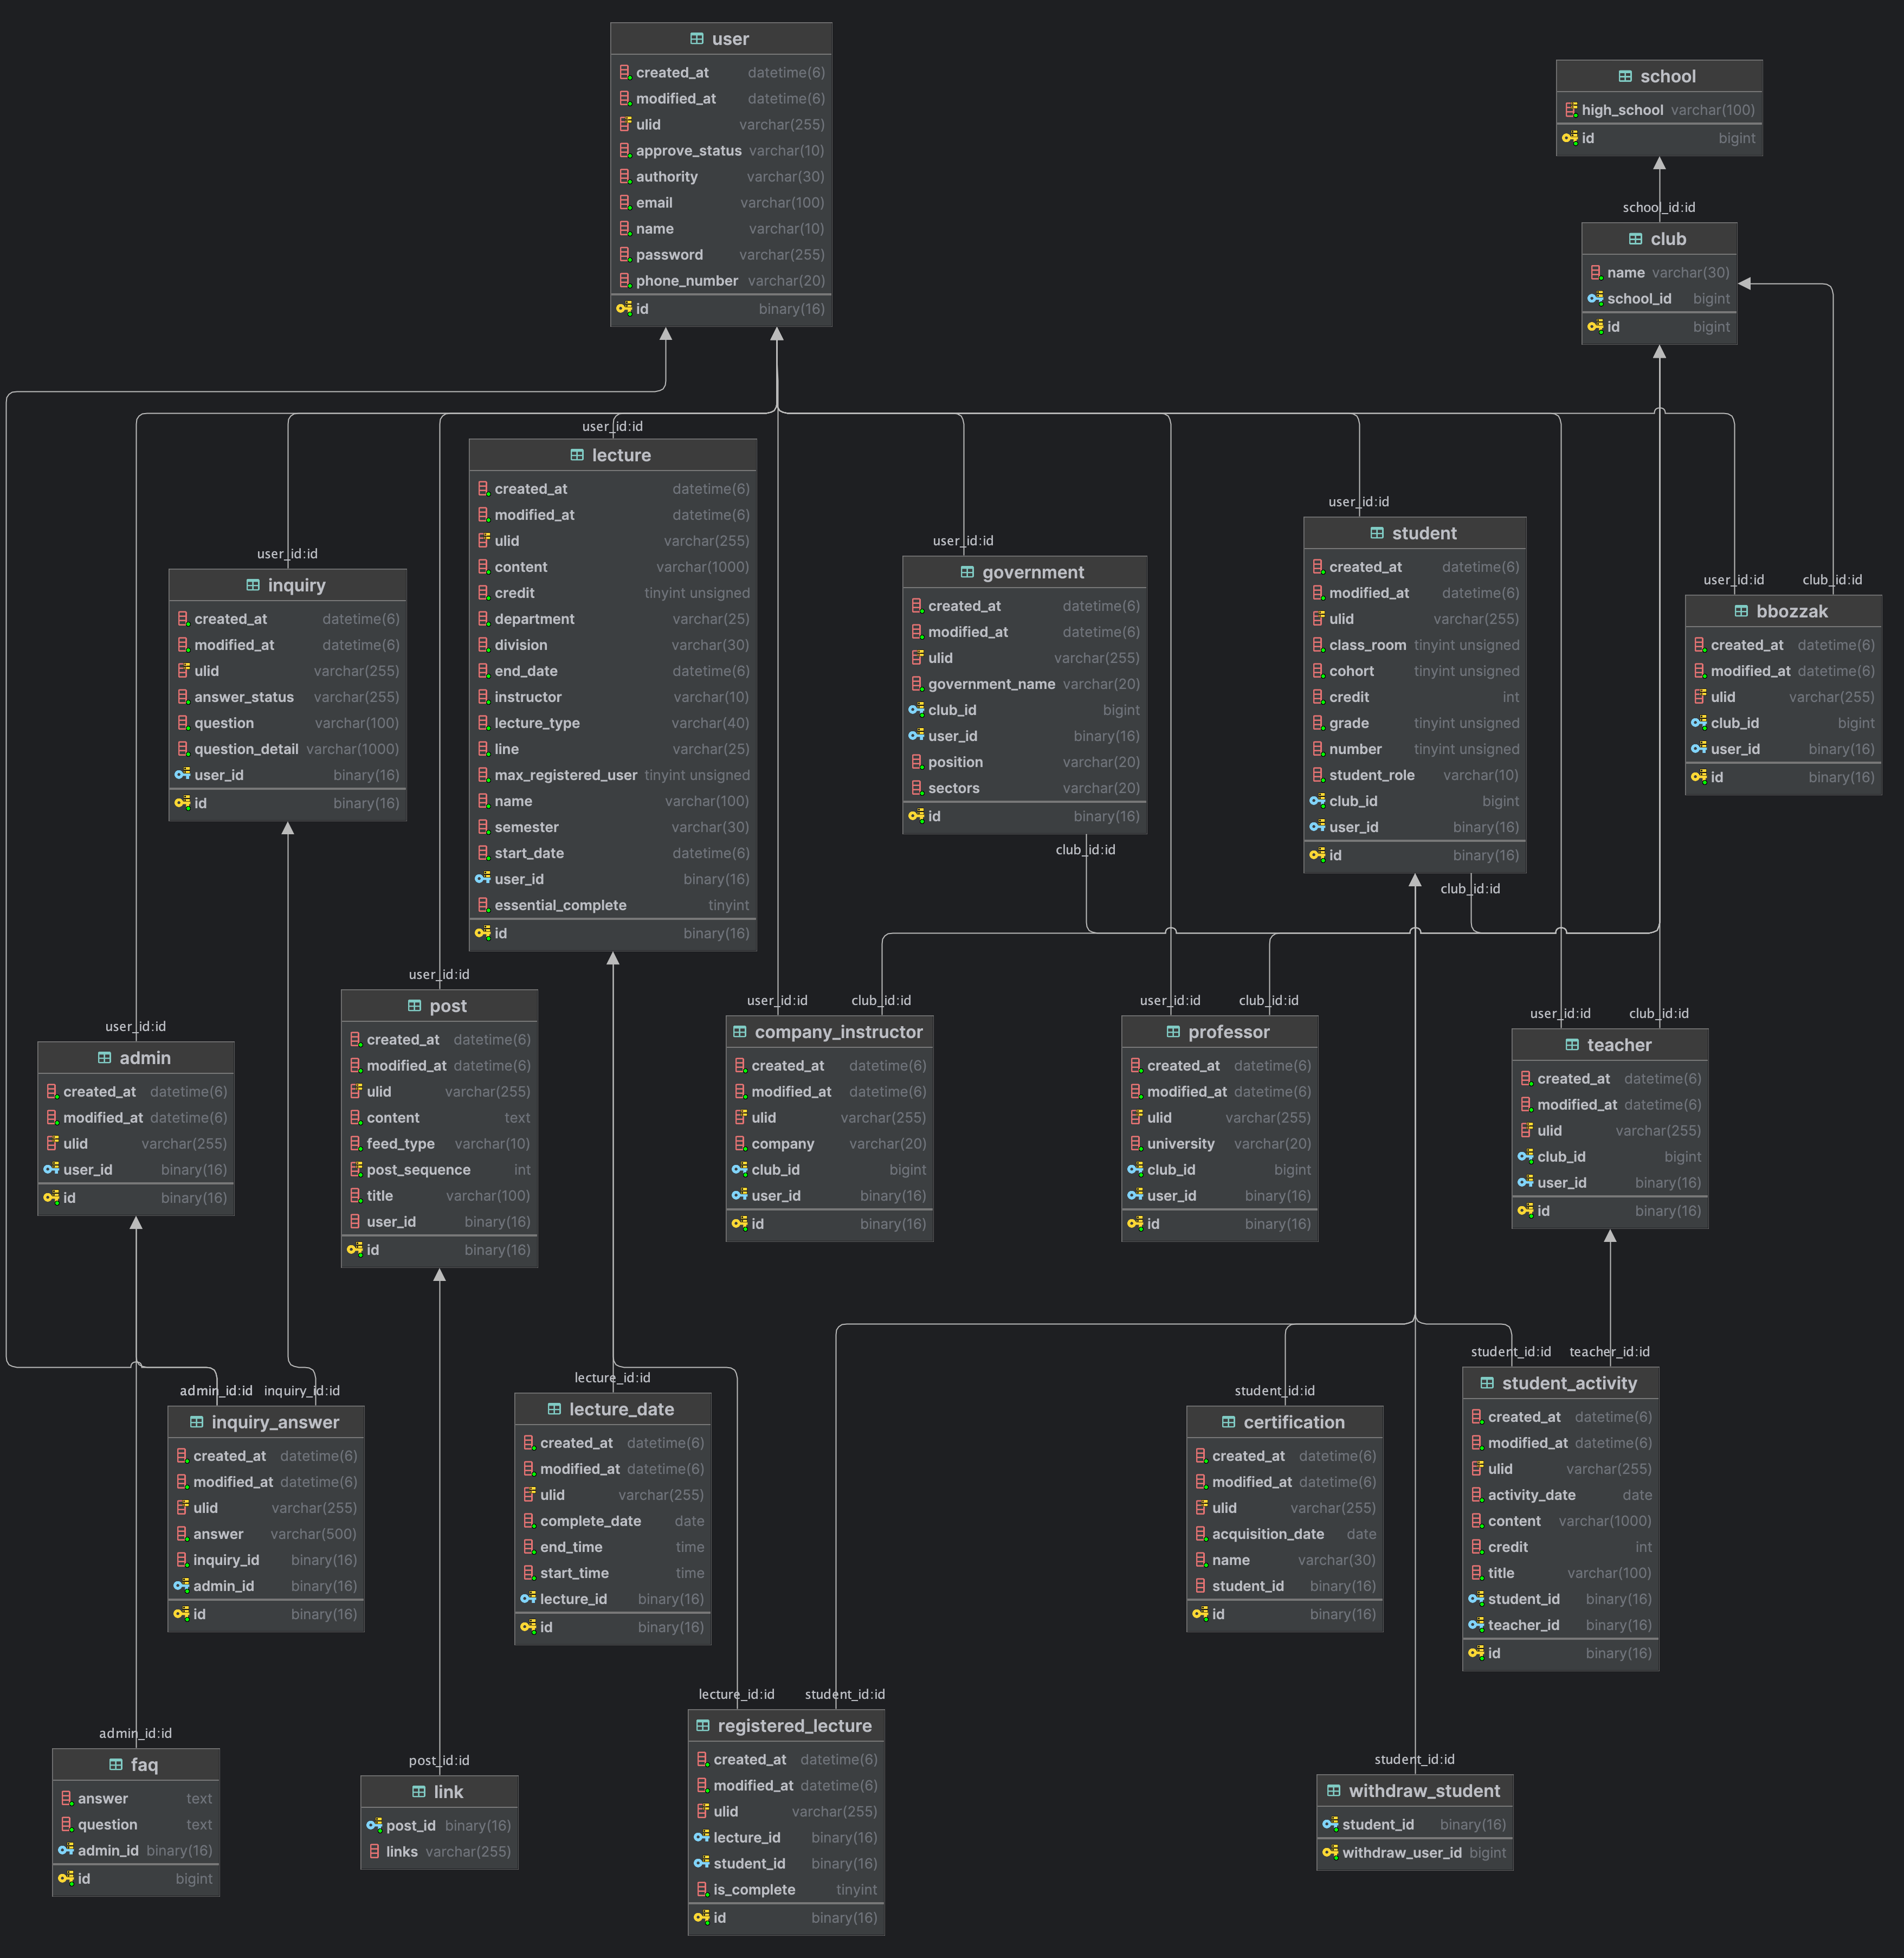Click the teacher_id:id relationship label
1904x1958 pixels.
tap(1609, 1351)
